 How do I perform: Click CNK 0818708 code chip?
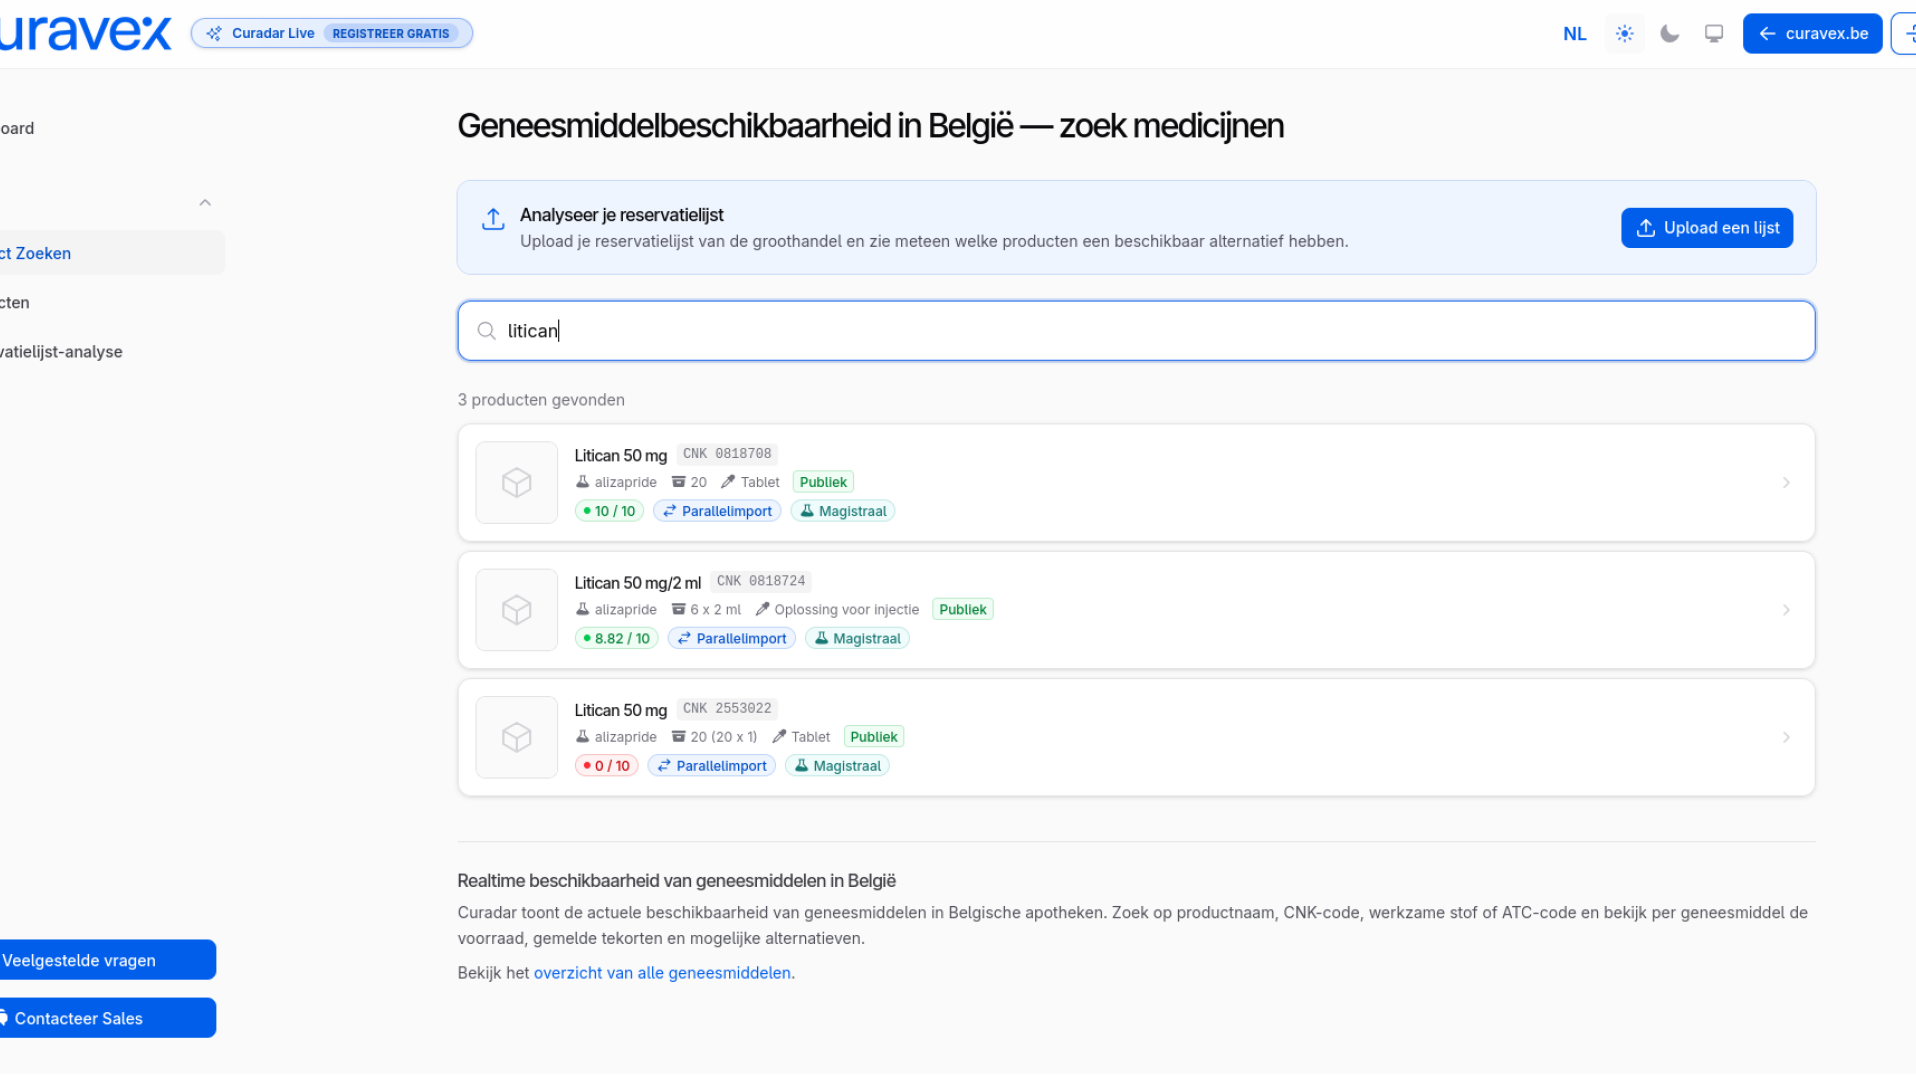(x=727, y=454)
